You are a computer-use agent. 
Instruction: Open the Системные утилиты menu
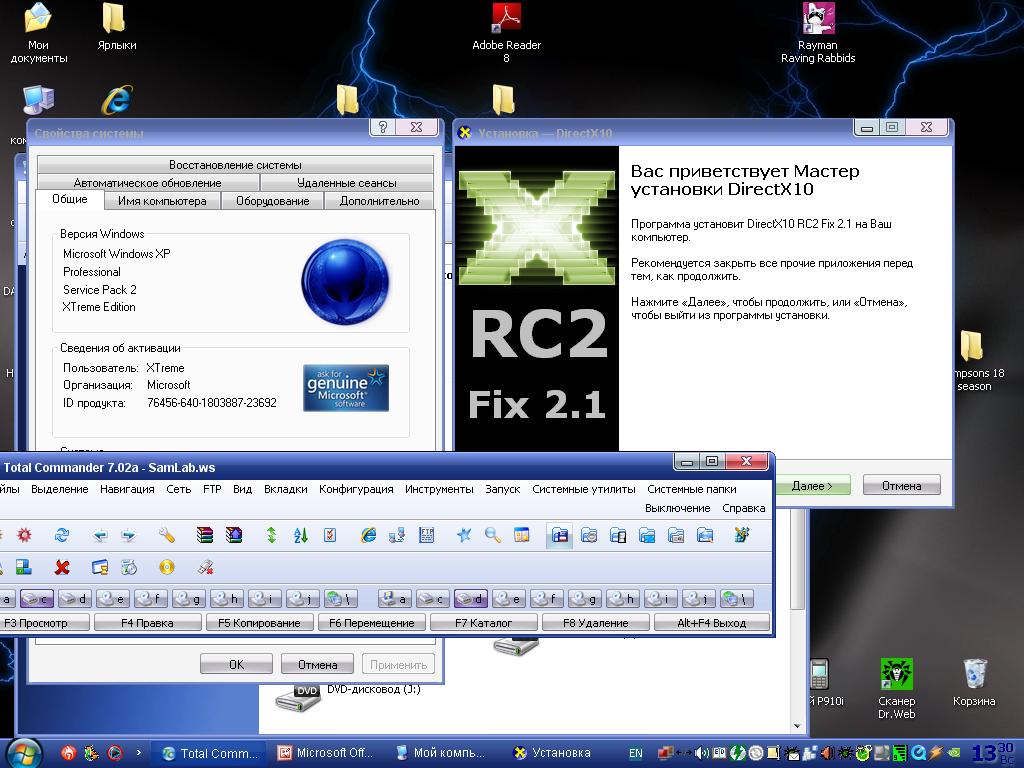pyautogui.click(x=583, y=489)
